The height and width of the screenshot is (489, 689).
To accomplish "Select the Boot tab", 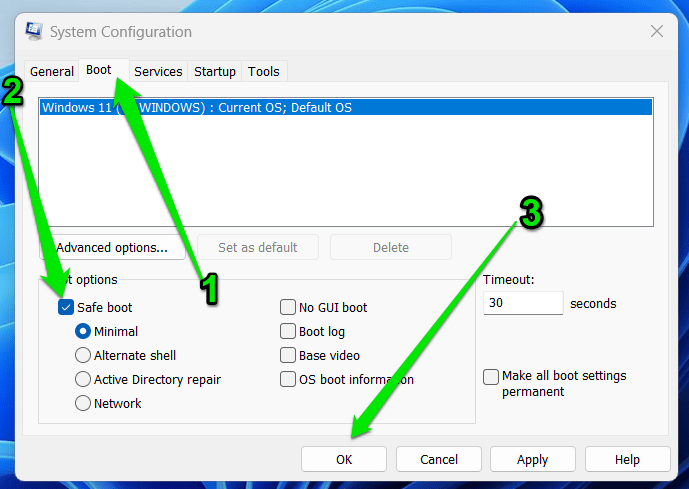I will point(104,70).
